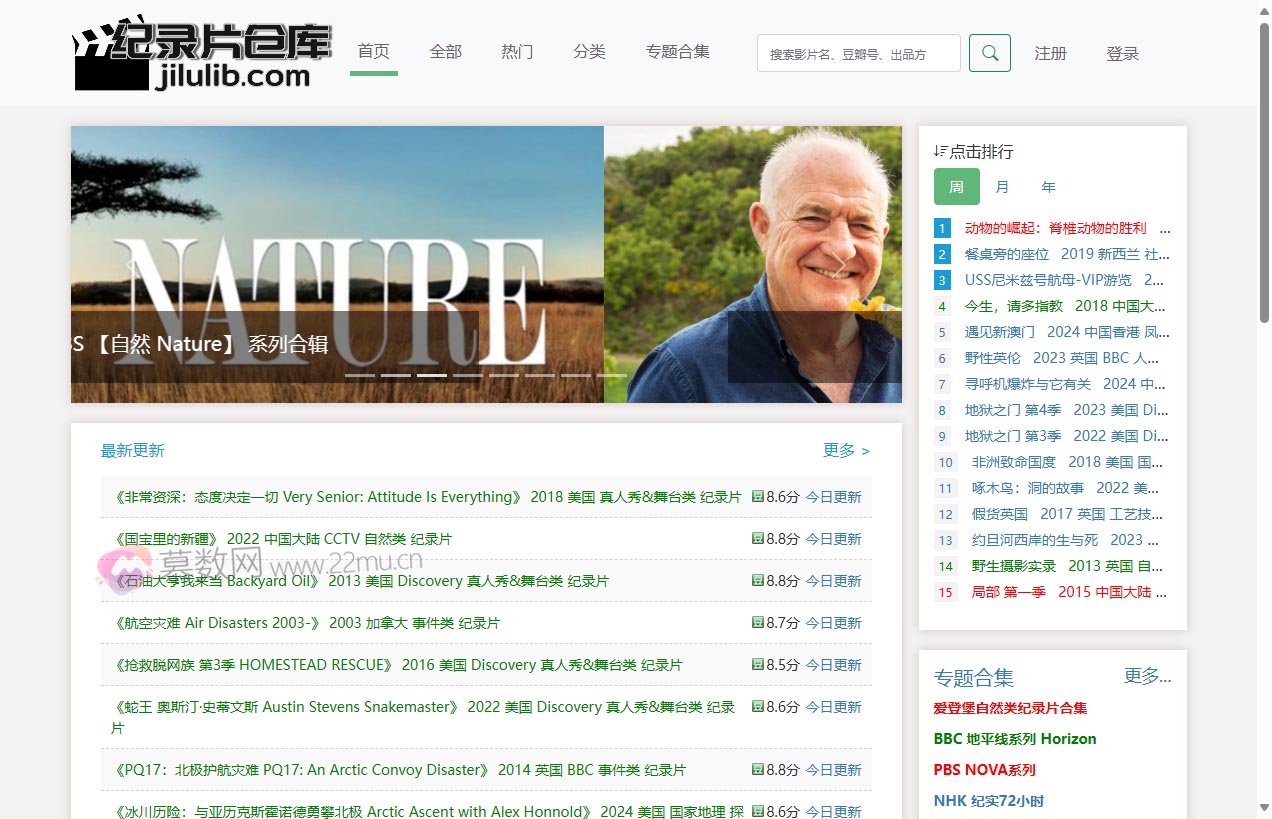The image size is (1272, 819).
Task: Click the 登录 login link
Action: (x=1123, y=54)
